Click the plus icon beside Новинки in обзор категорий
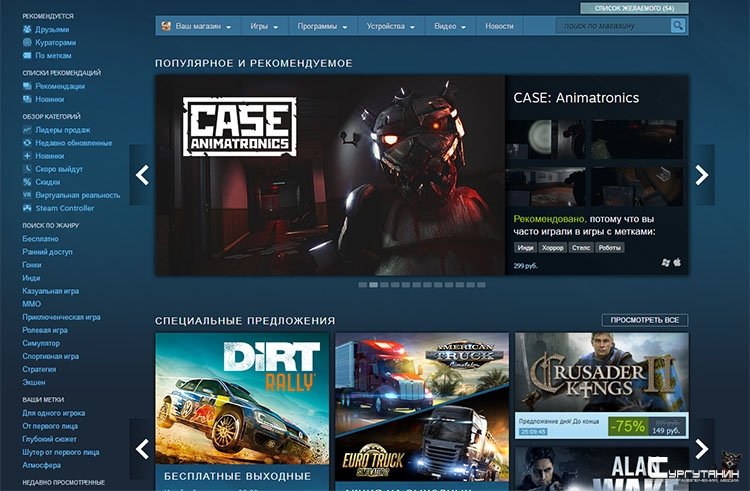The width and height of the screenshot is (750, 491). coord(27,156)
